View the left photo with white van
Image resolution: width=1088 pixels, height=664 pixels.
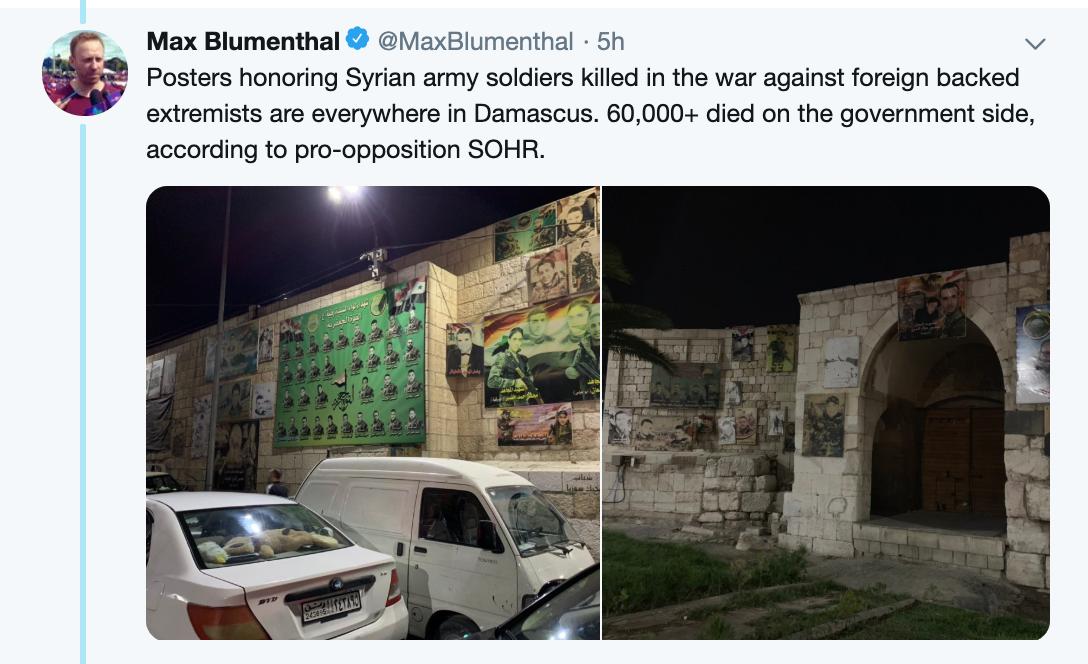coord(373,413)
